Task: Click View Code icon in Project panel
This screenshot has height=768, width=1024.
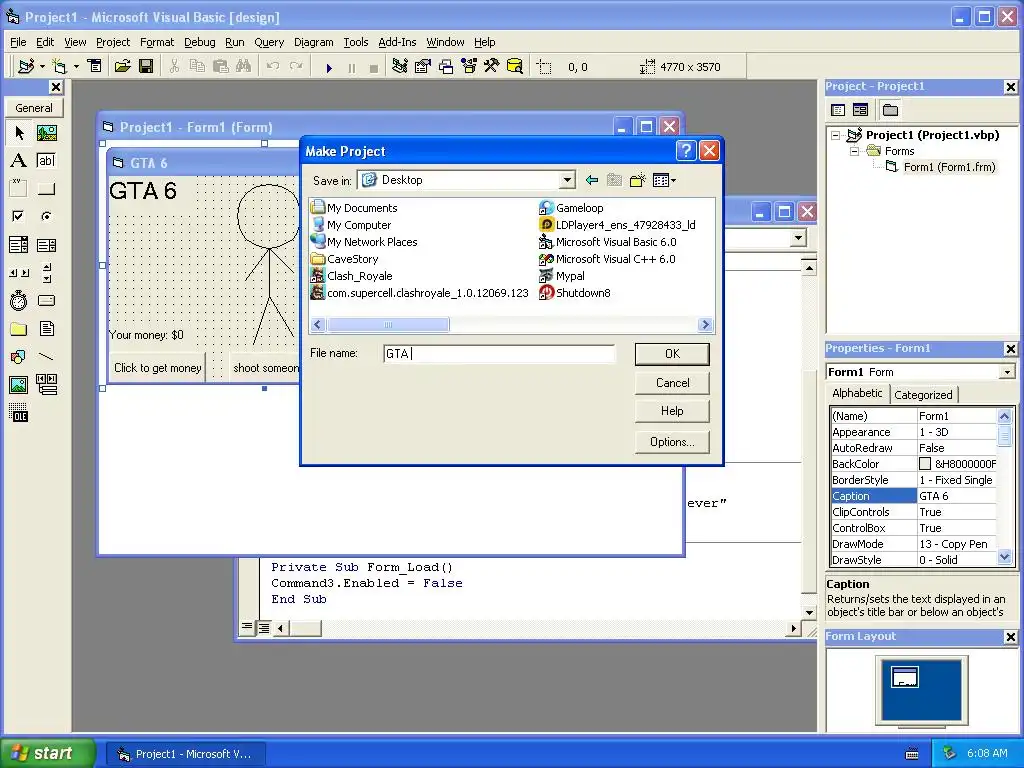Action: click(x=838, y=110)
